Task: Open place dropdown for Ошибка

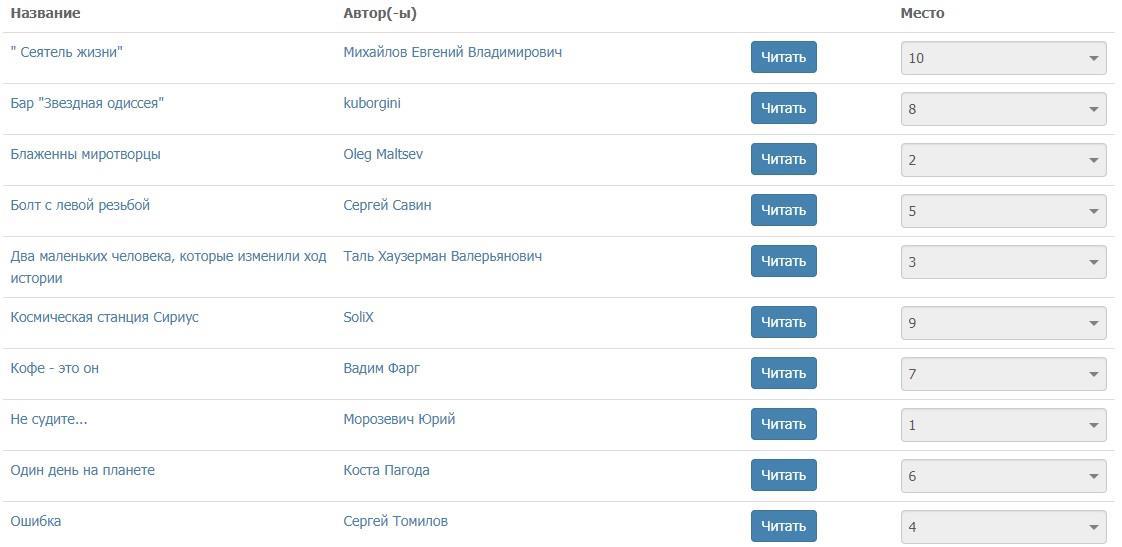Action: tap(1003, 527)
